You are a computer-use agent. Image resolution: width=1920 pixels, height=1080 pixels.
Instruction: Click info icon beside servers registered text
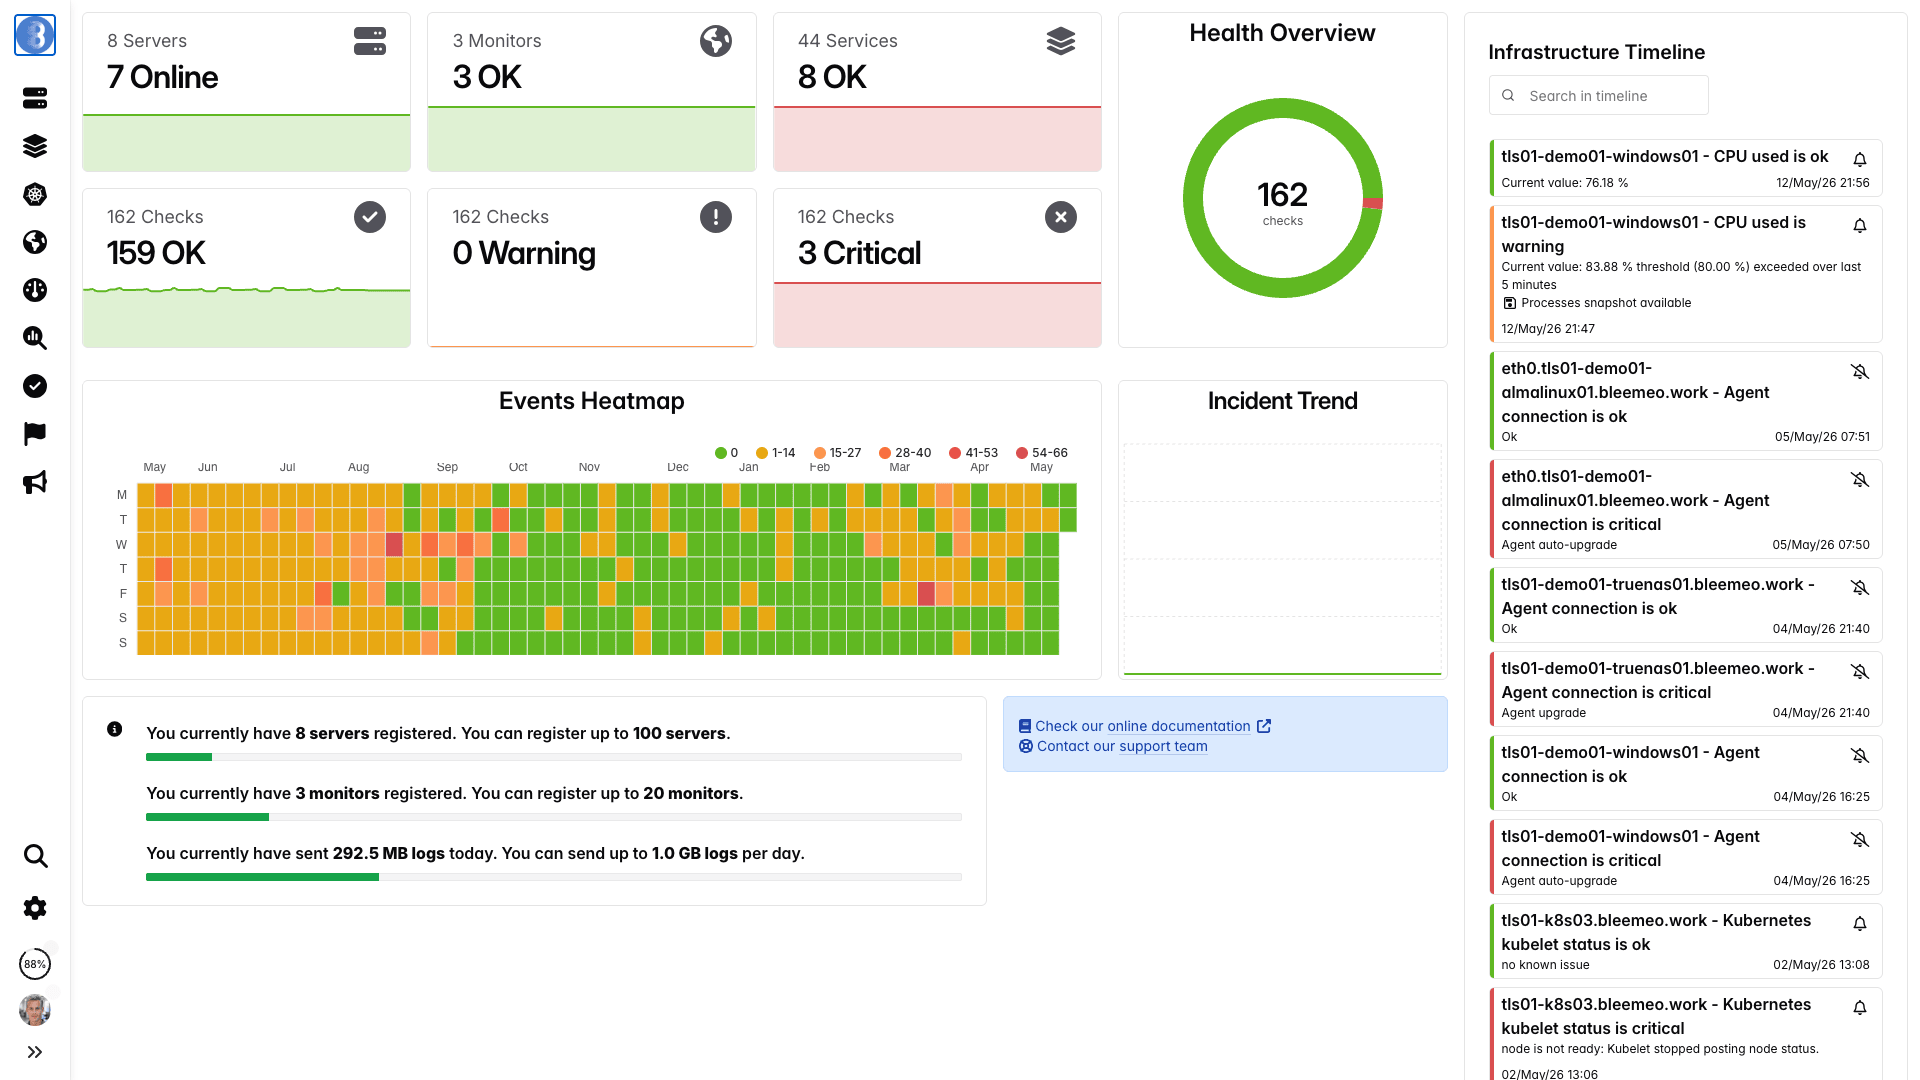tap(115, 729)
